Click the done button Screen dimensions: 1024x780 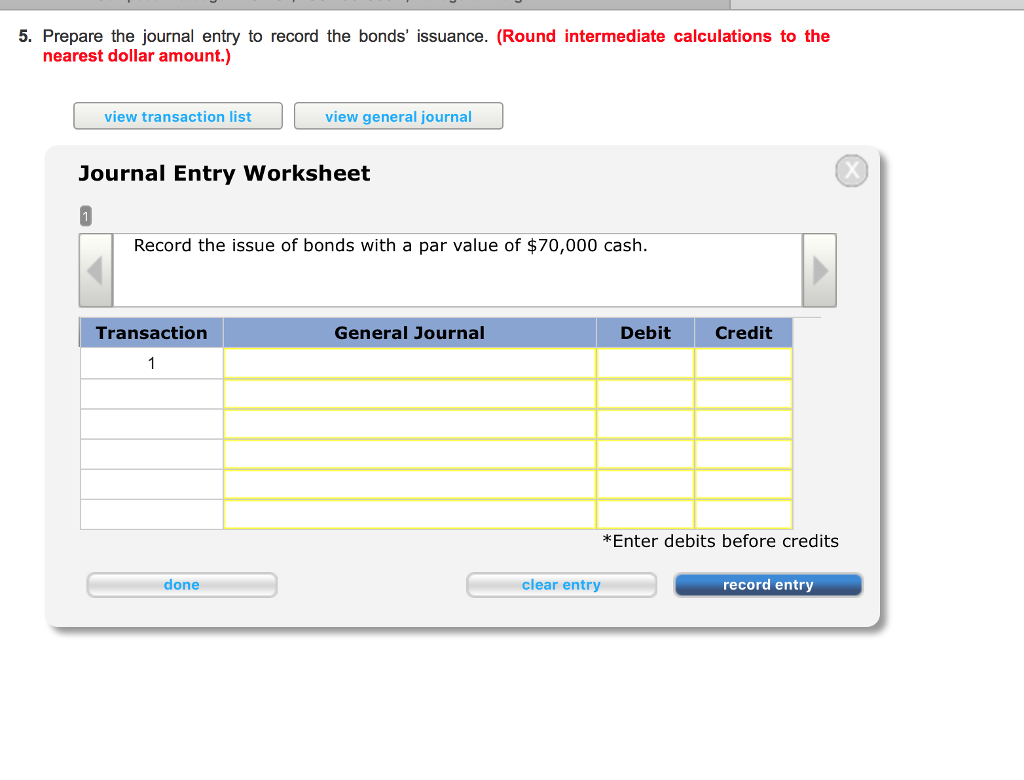click(182, 585)
